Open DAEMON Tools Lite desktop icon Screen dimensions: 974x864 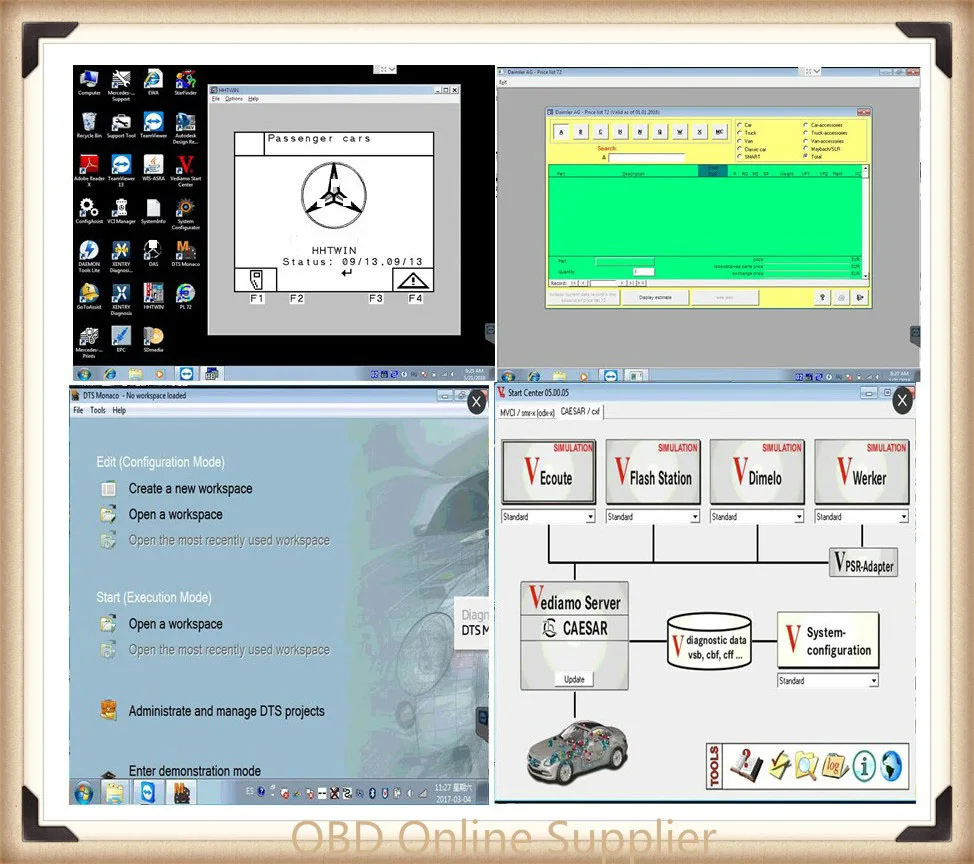[x=89, y=257]
